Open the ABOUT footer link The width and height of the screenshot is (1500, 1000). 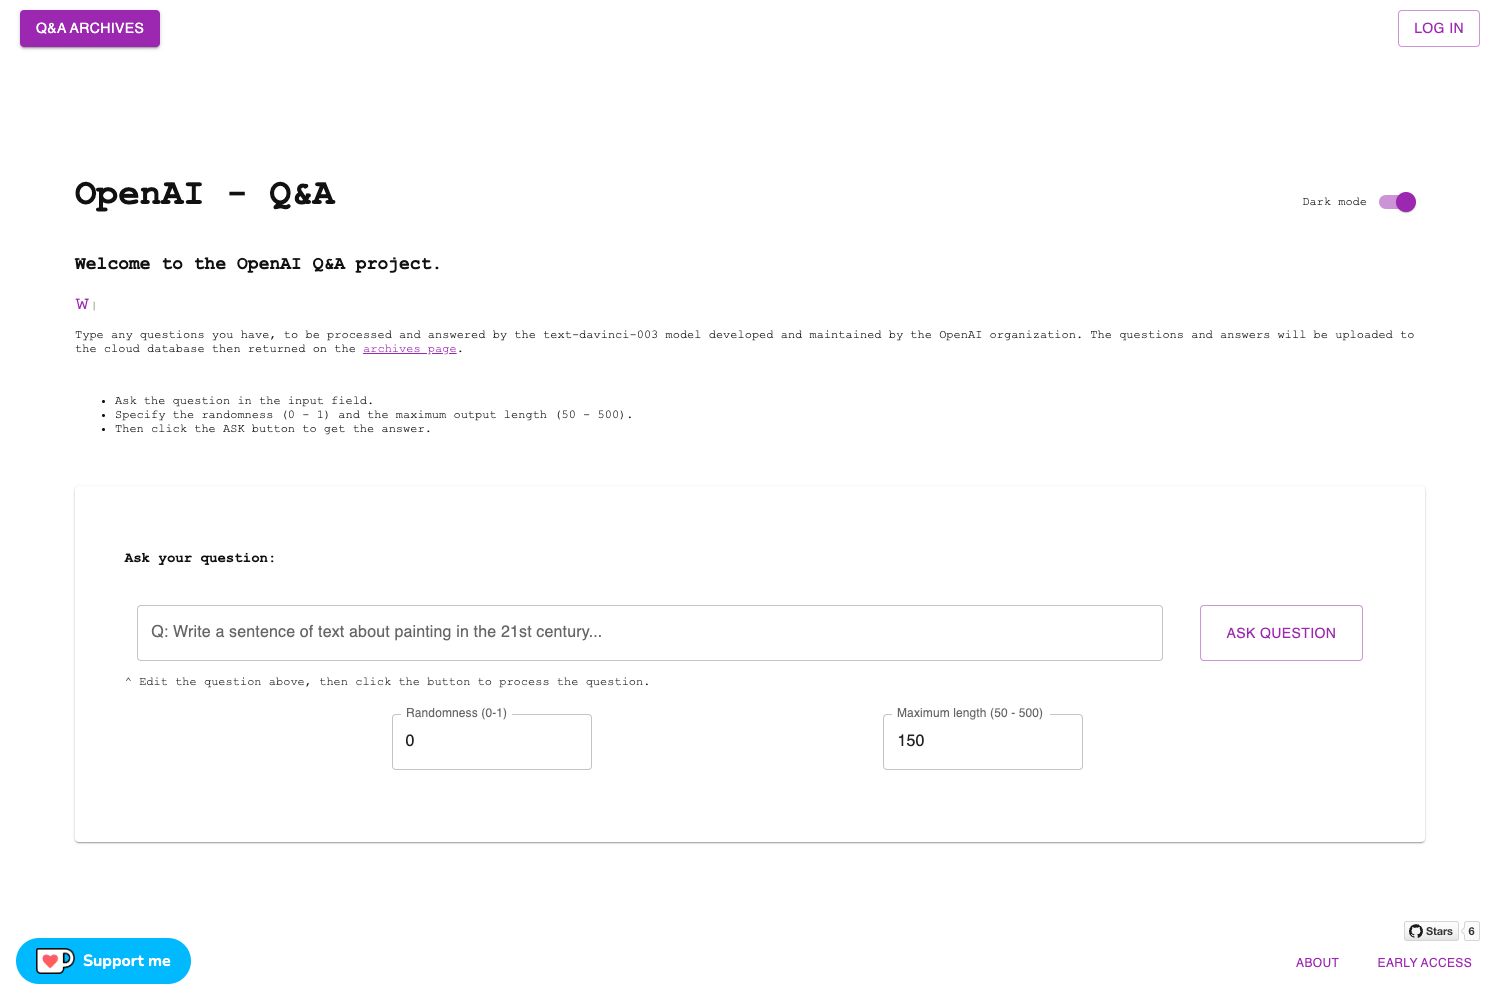(1317, 963)
